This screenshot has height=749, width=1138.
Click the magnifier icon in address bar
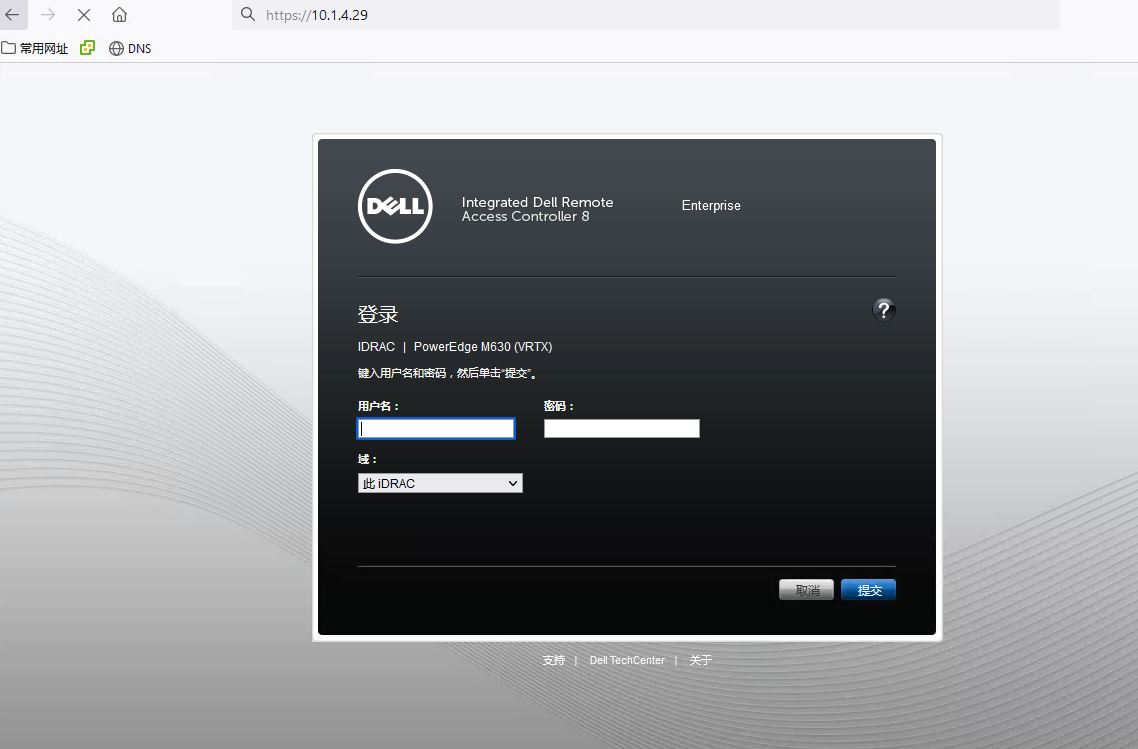point(248,15)
